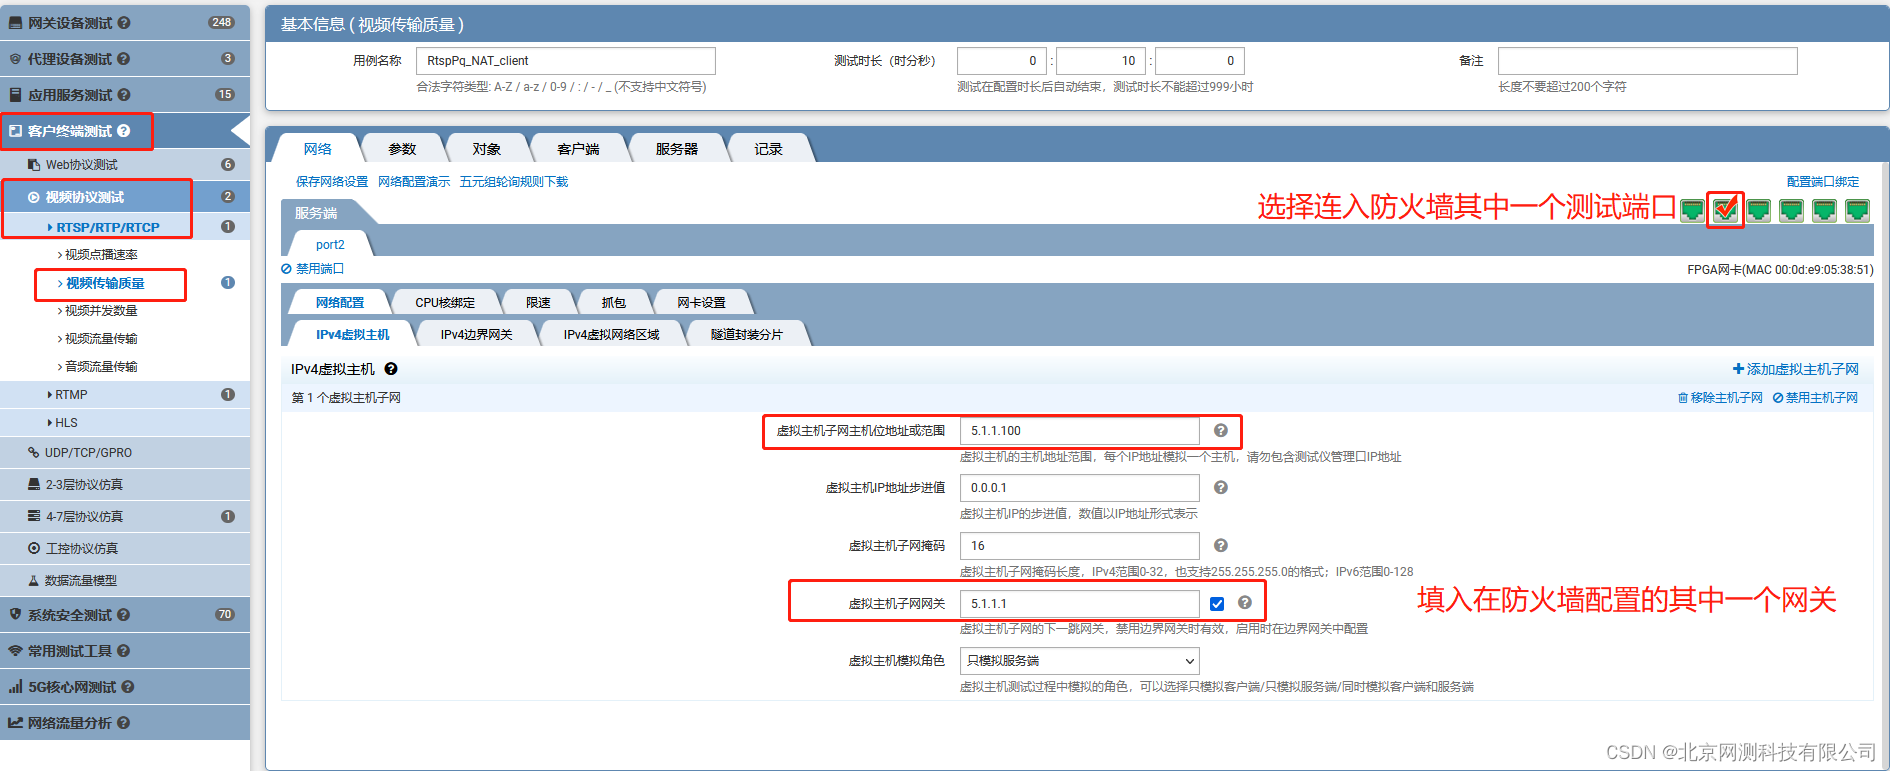
Task: Expand the RTSP/RTP/RTCP tree node
Action: click(50, 228)
